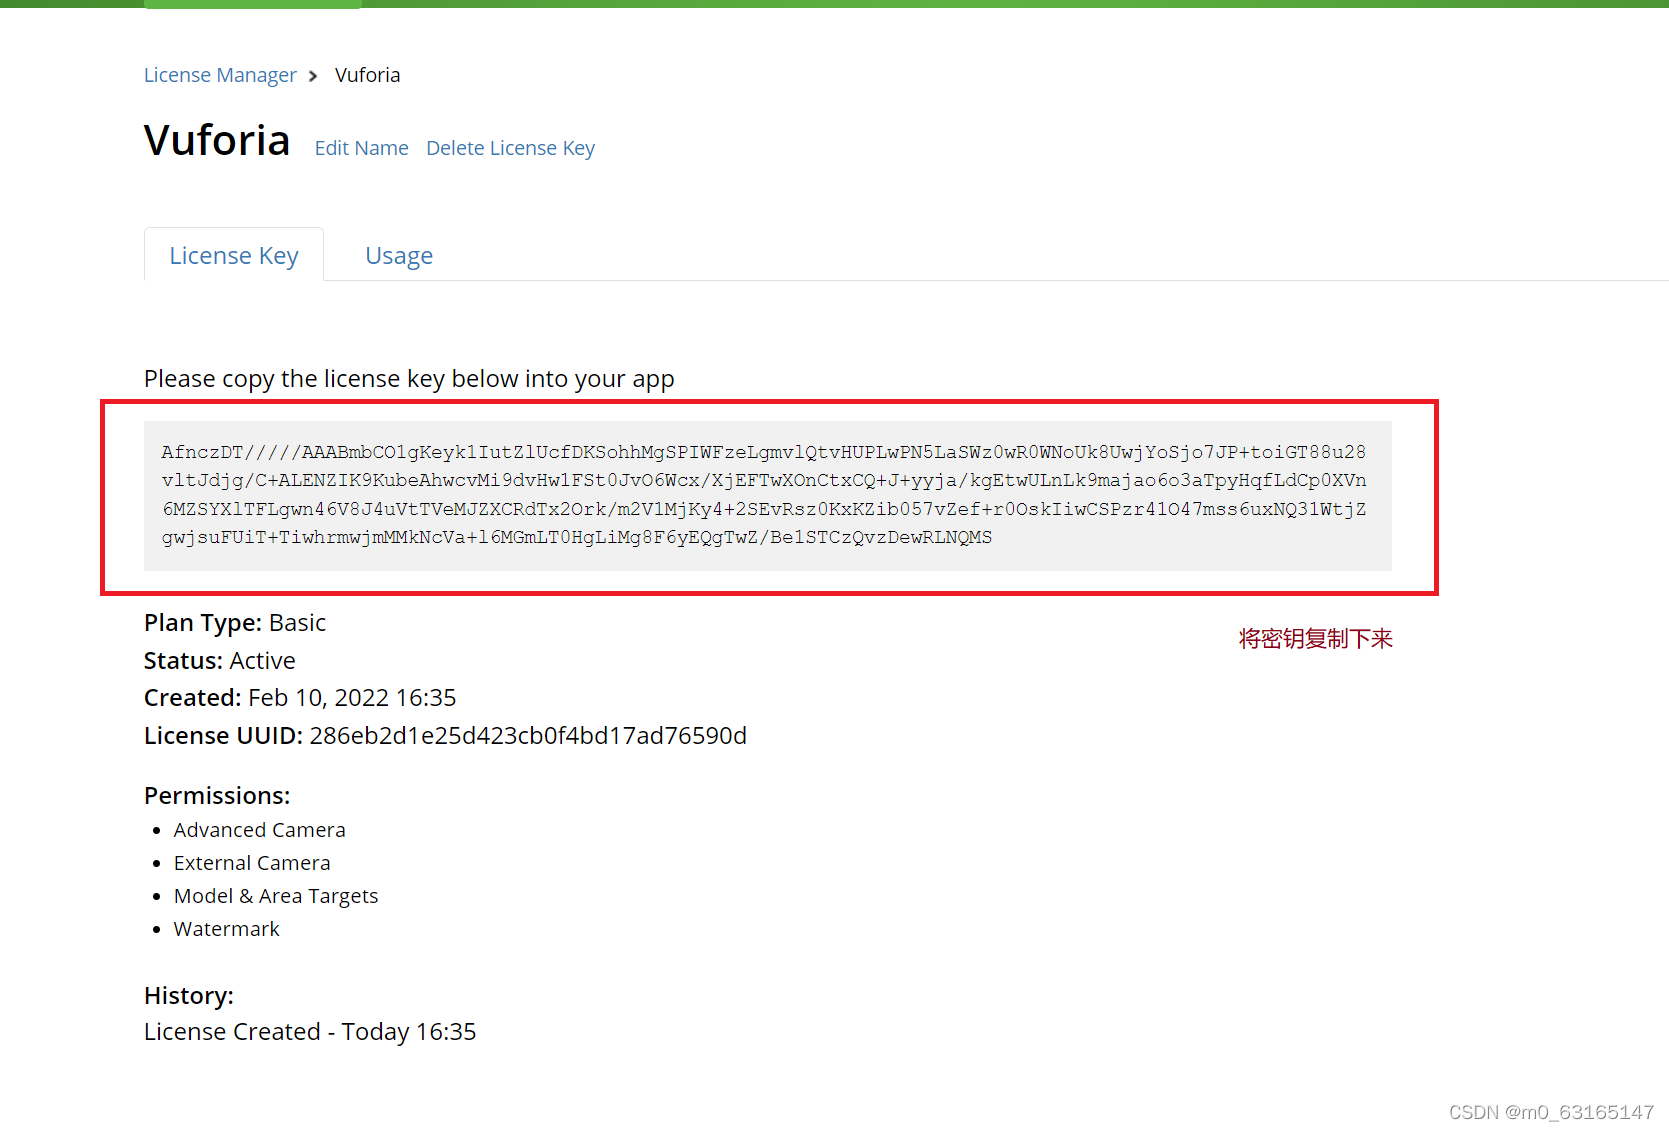
Task: Click the Permissions: heading
Action: pyautogui.click(x=217, y=796)
